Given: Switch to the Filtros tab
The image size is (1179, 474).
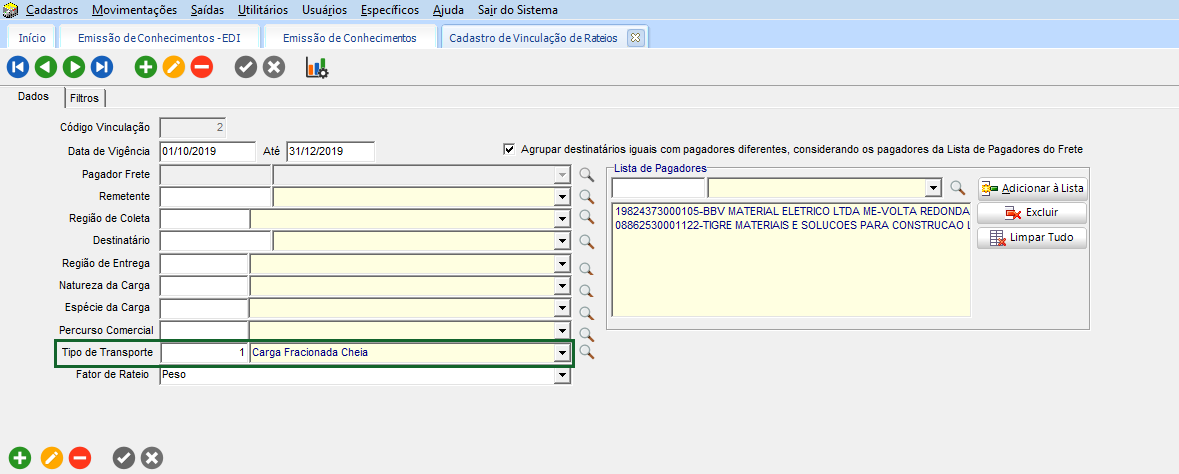Looking at the screenshot, I should (85, 98).
